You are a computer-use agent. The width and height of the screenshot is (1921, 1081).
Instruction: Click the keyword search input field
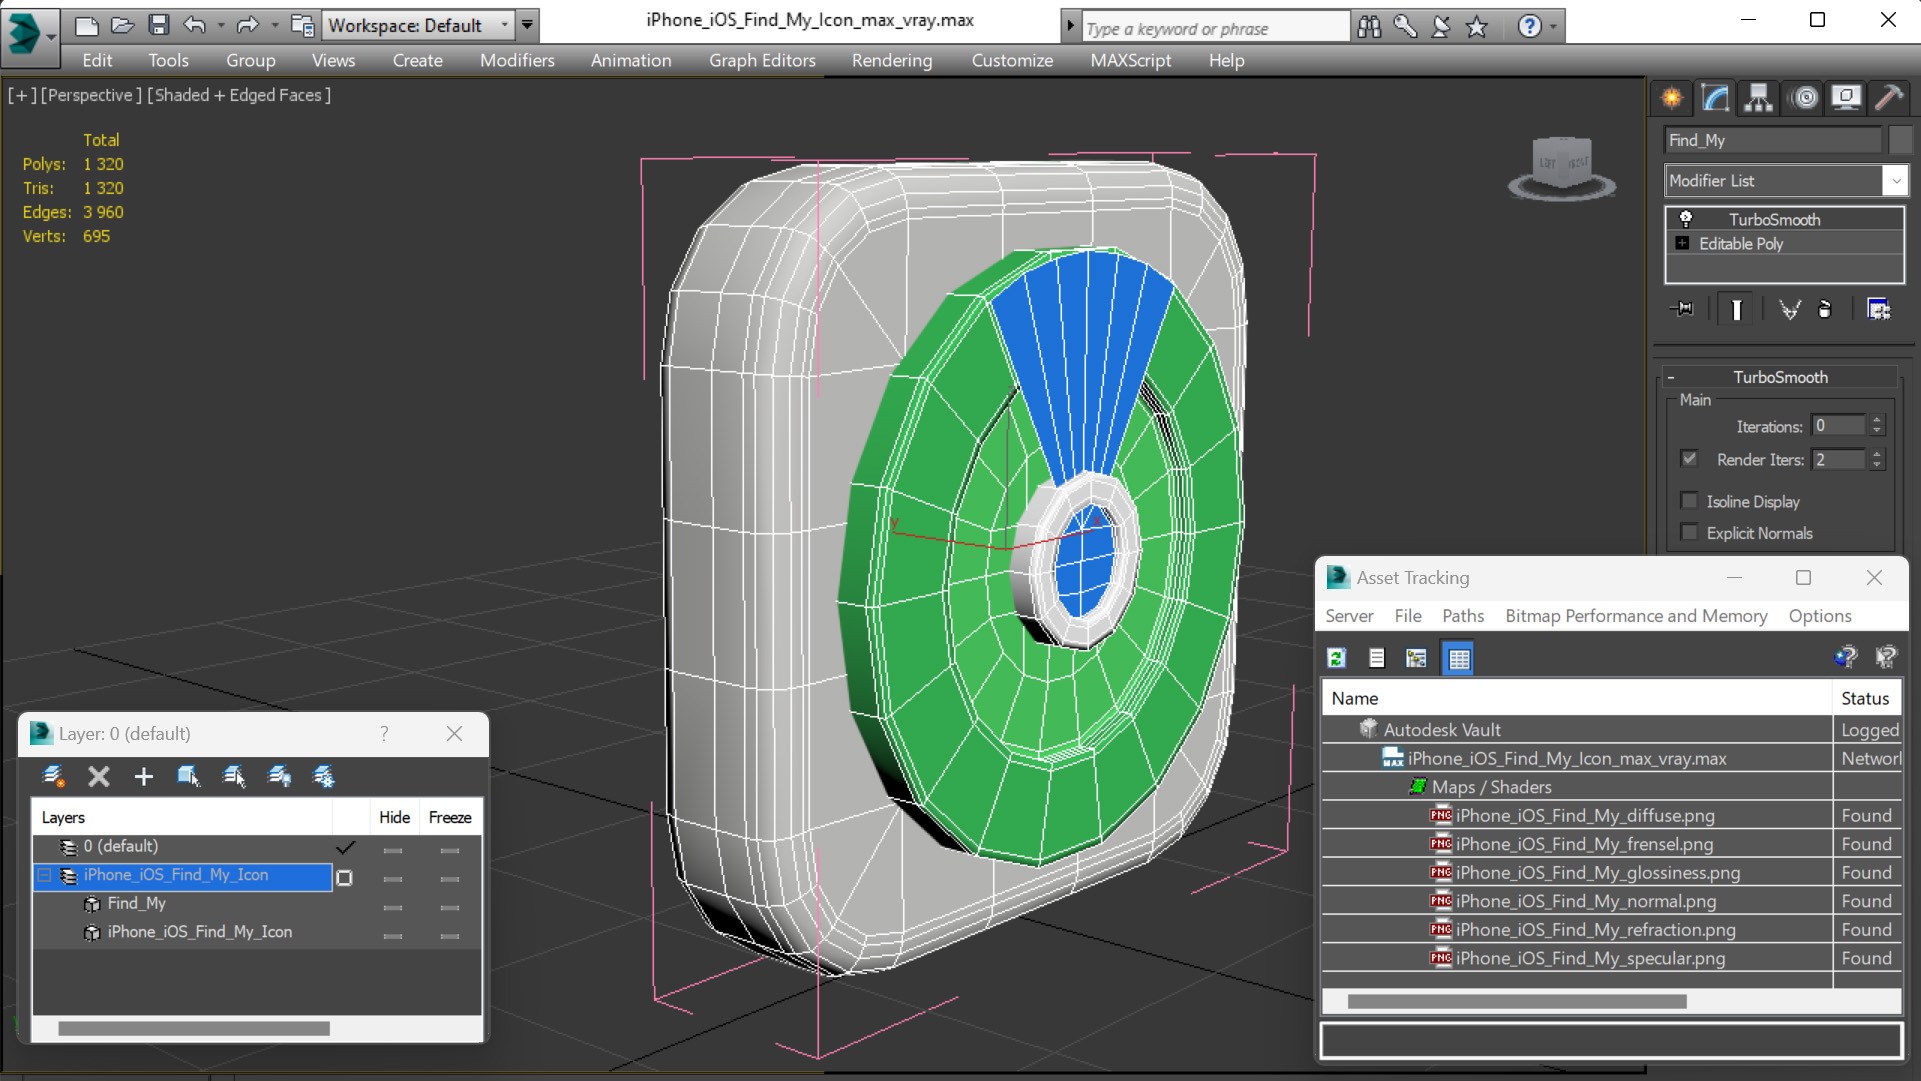[x=1215, y=28]
